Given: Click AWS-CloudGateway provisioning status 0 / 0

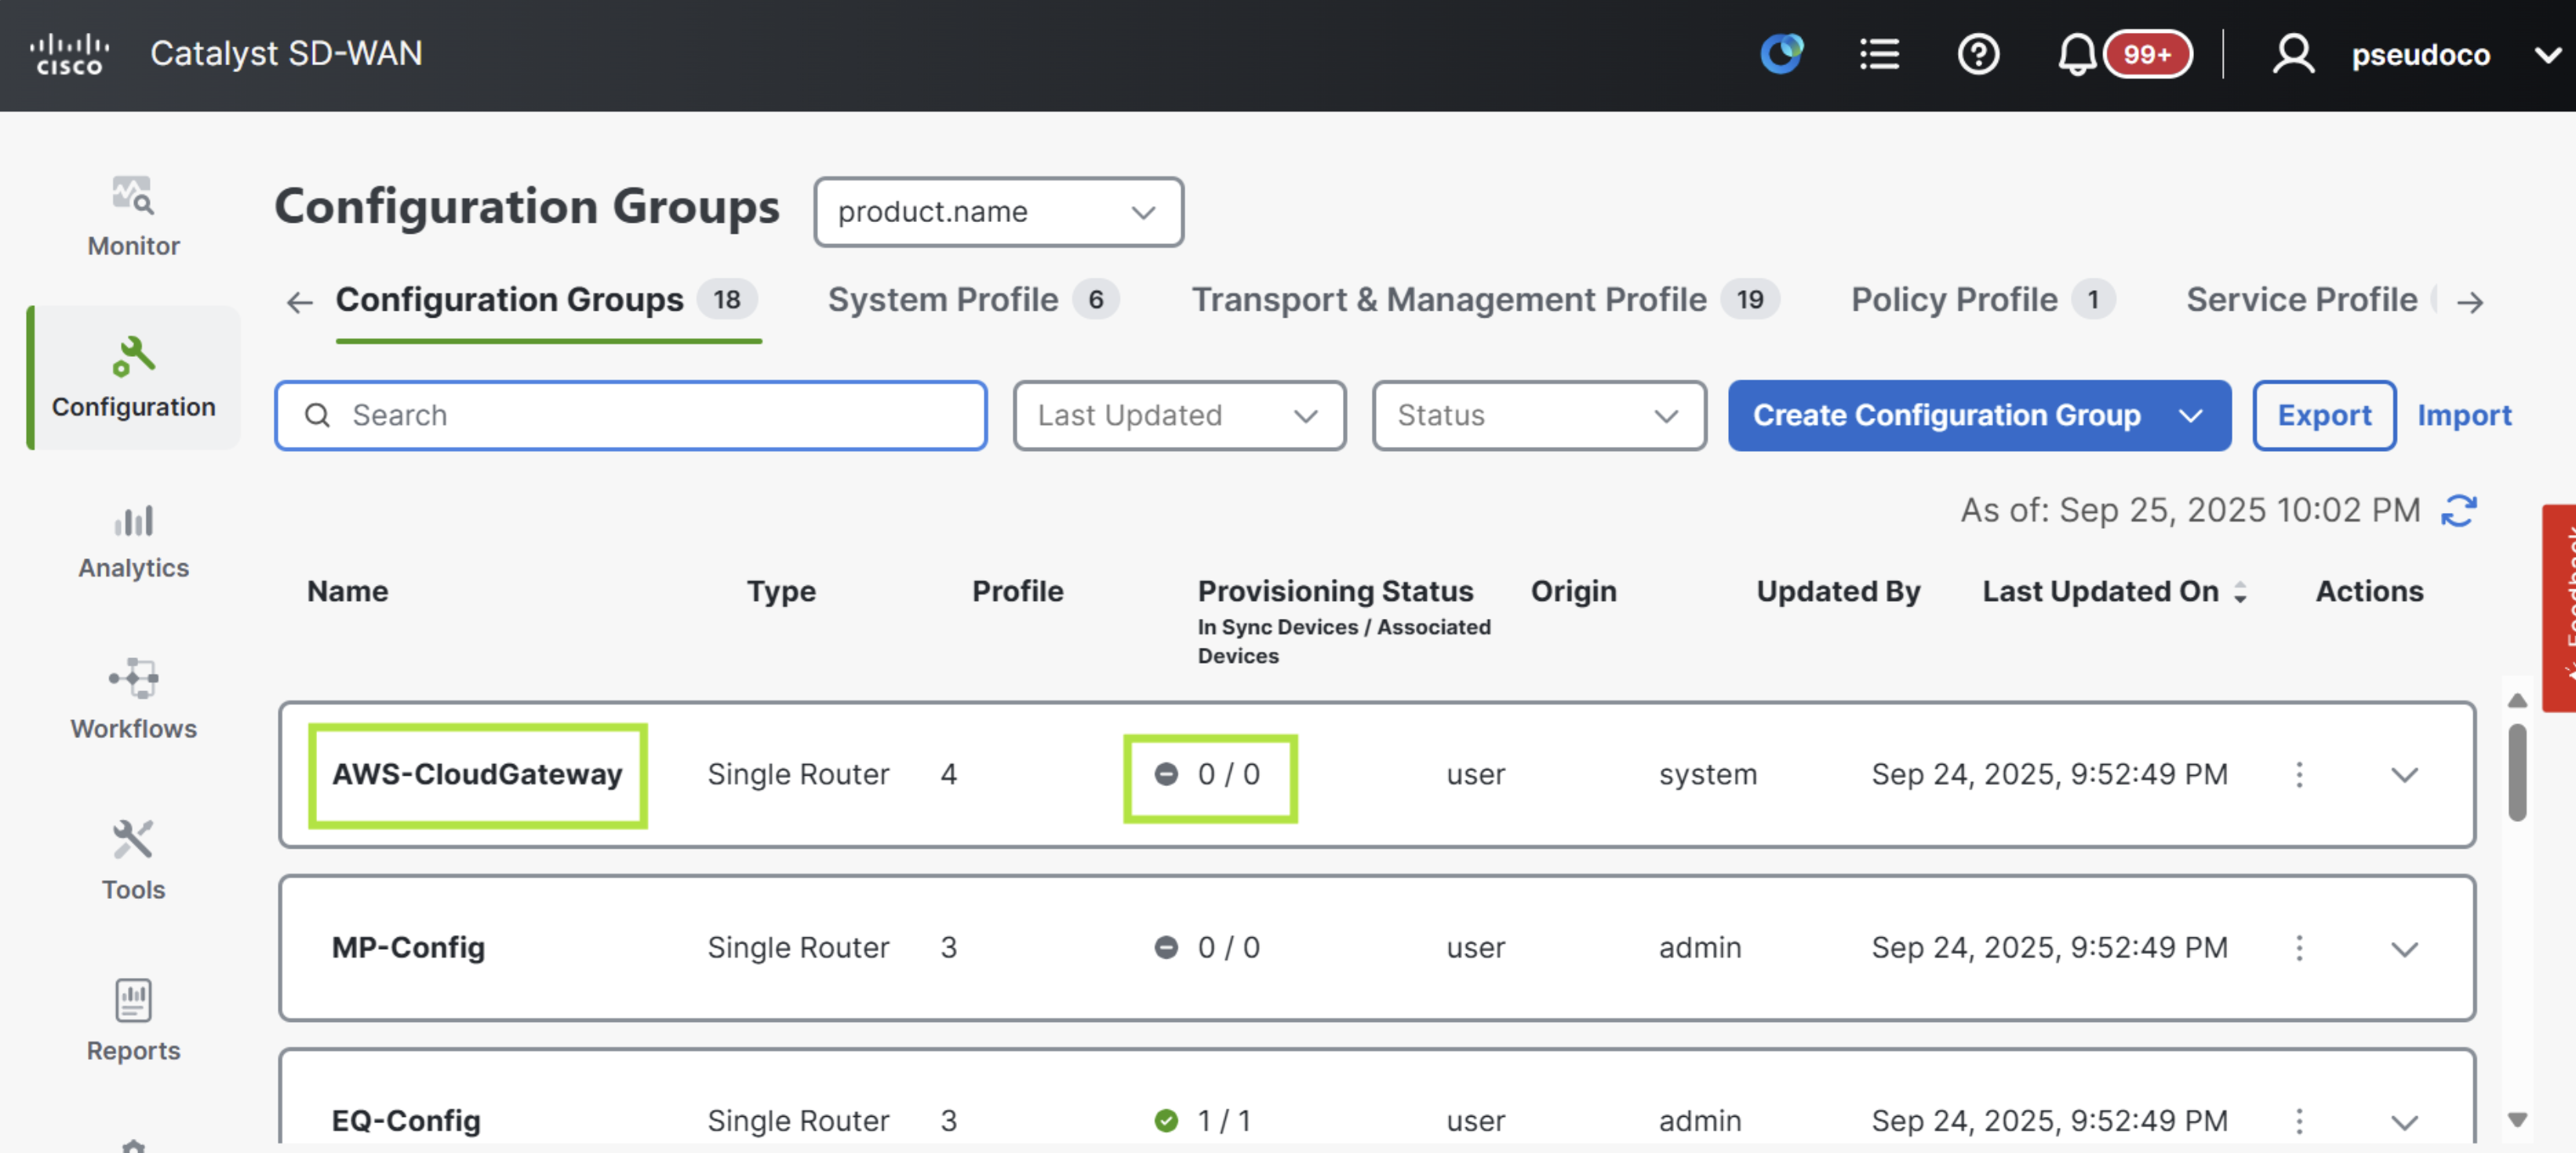Looking at the screenshot, I should (1208, 775).
